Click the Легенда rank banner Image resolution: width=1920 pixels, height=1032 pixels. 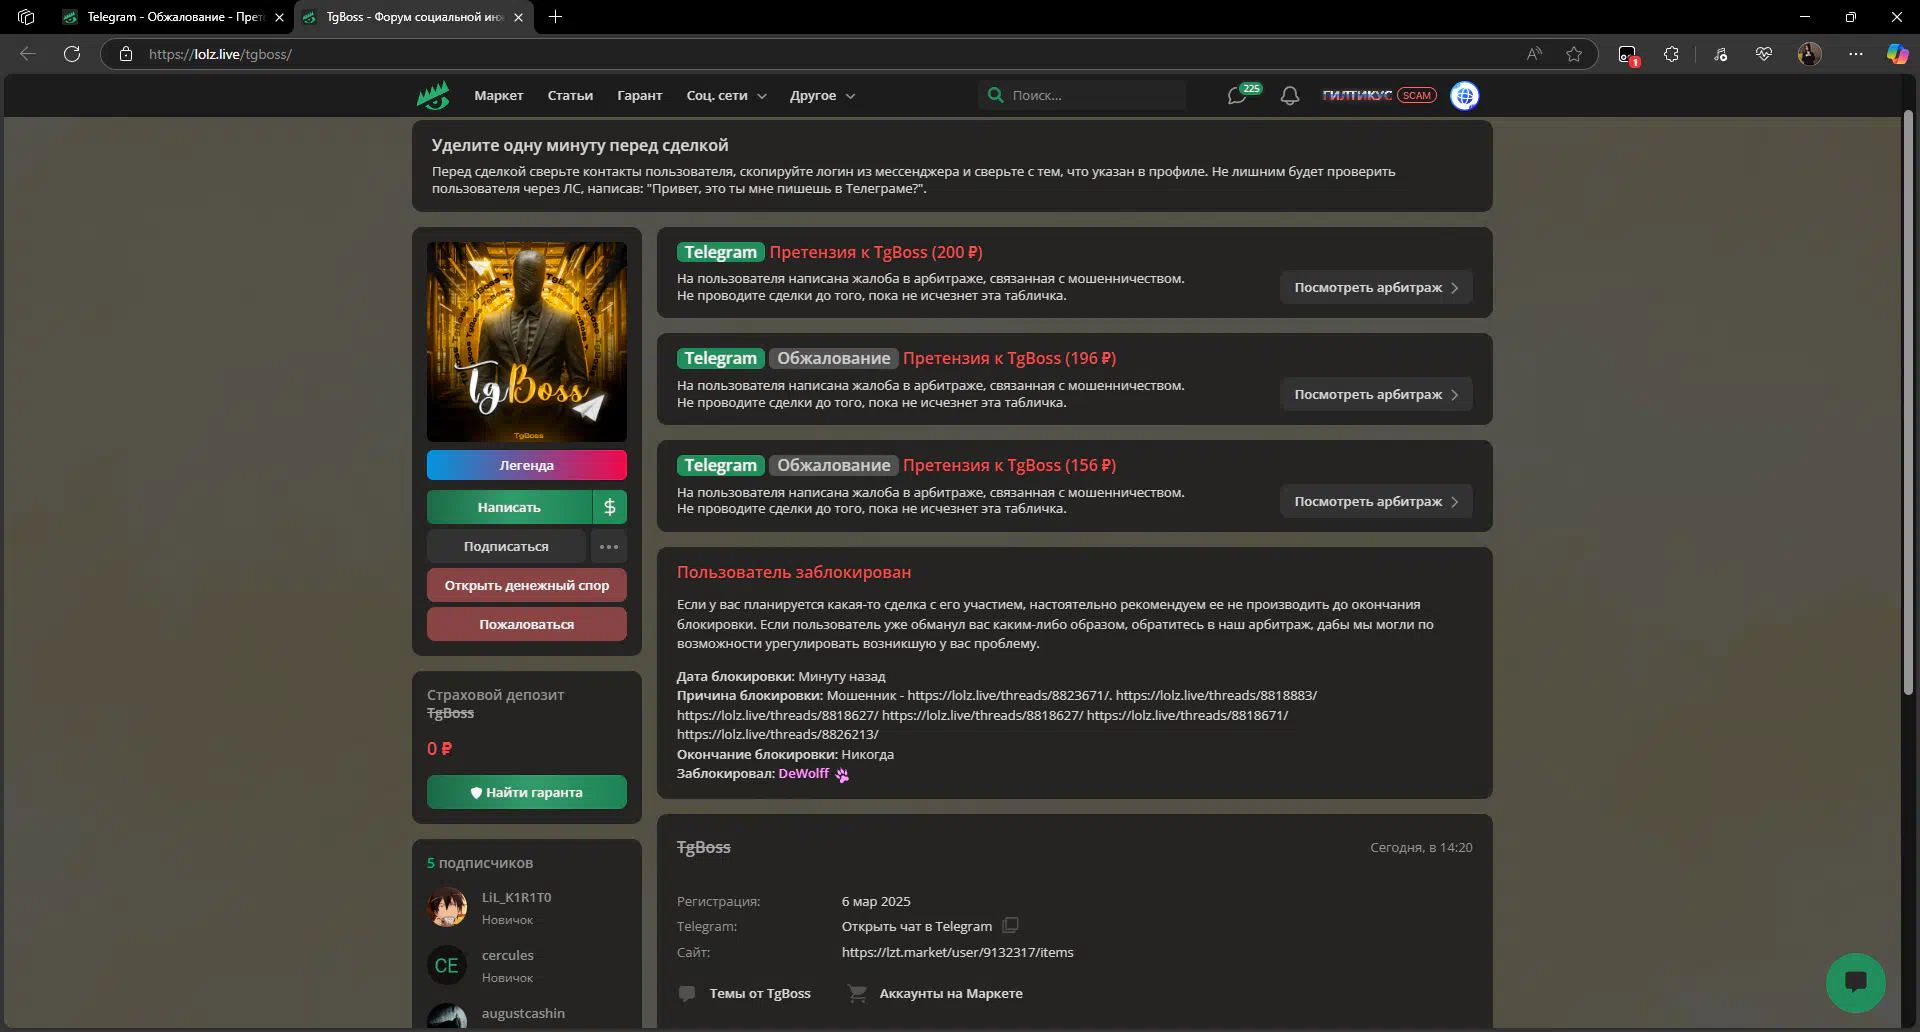pyautogui.click(x=527, y=465)
